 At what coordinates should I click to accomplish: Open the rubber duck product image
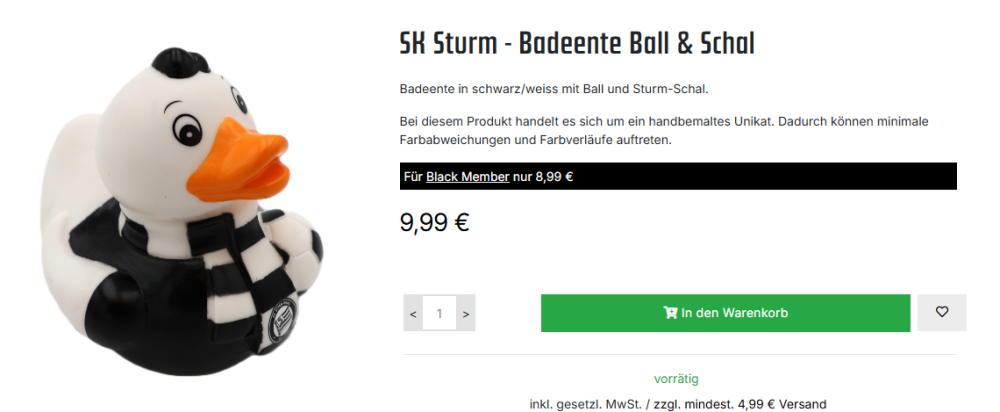click(182, 210)
